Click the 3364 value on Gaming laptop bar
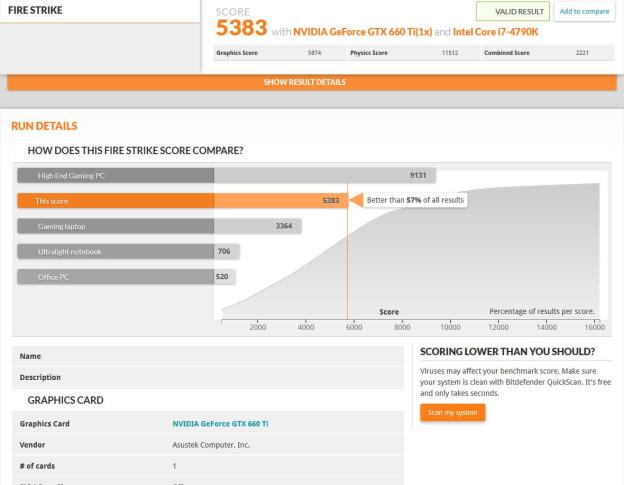 pos(284,226)
